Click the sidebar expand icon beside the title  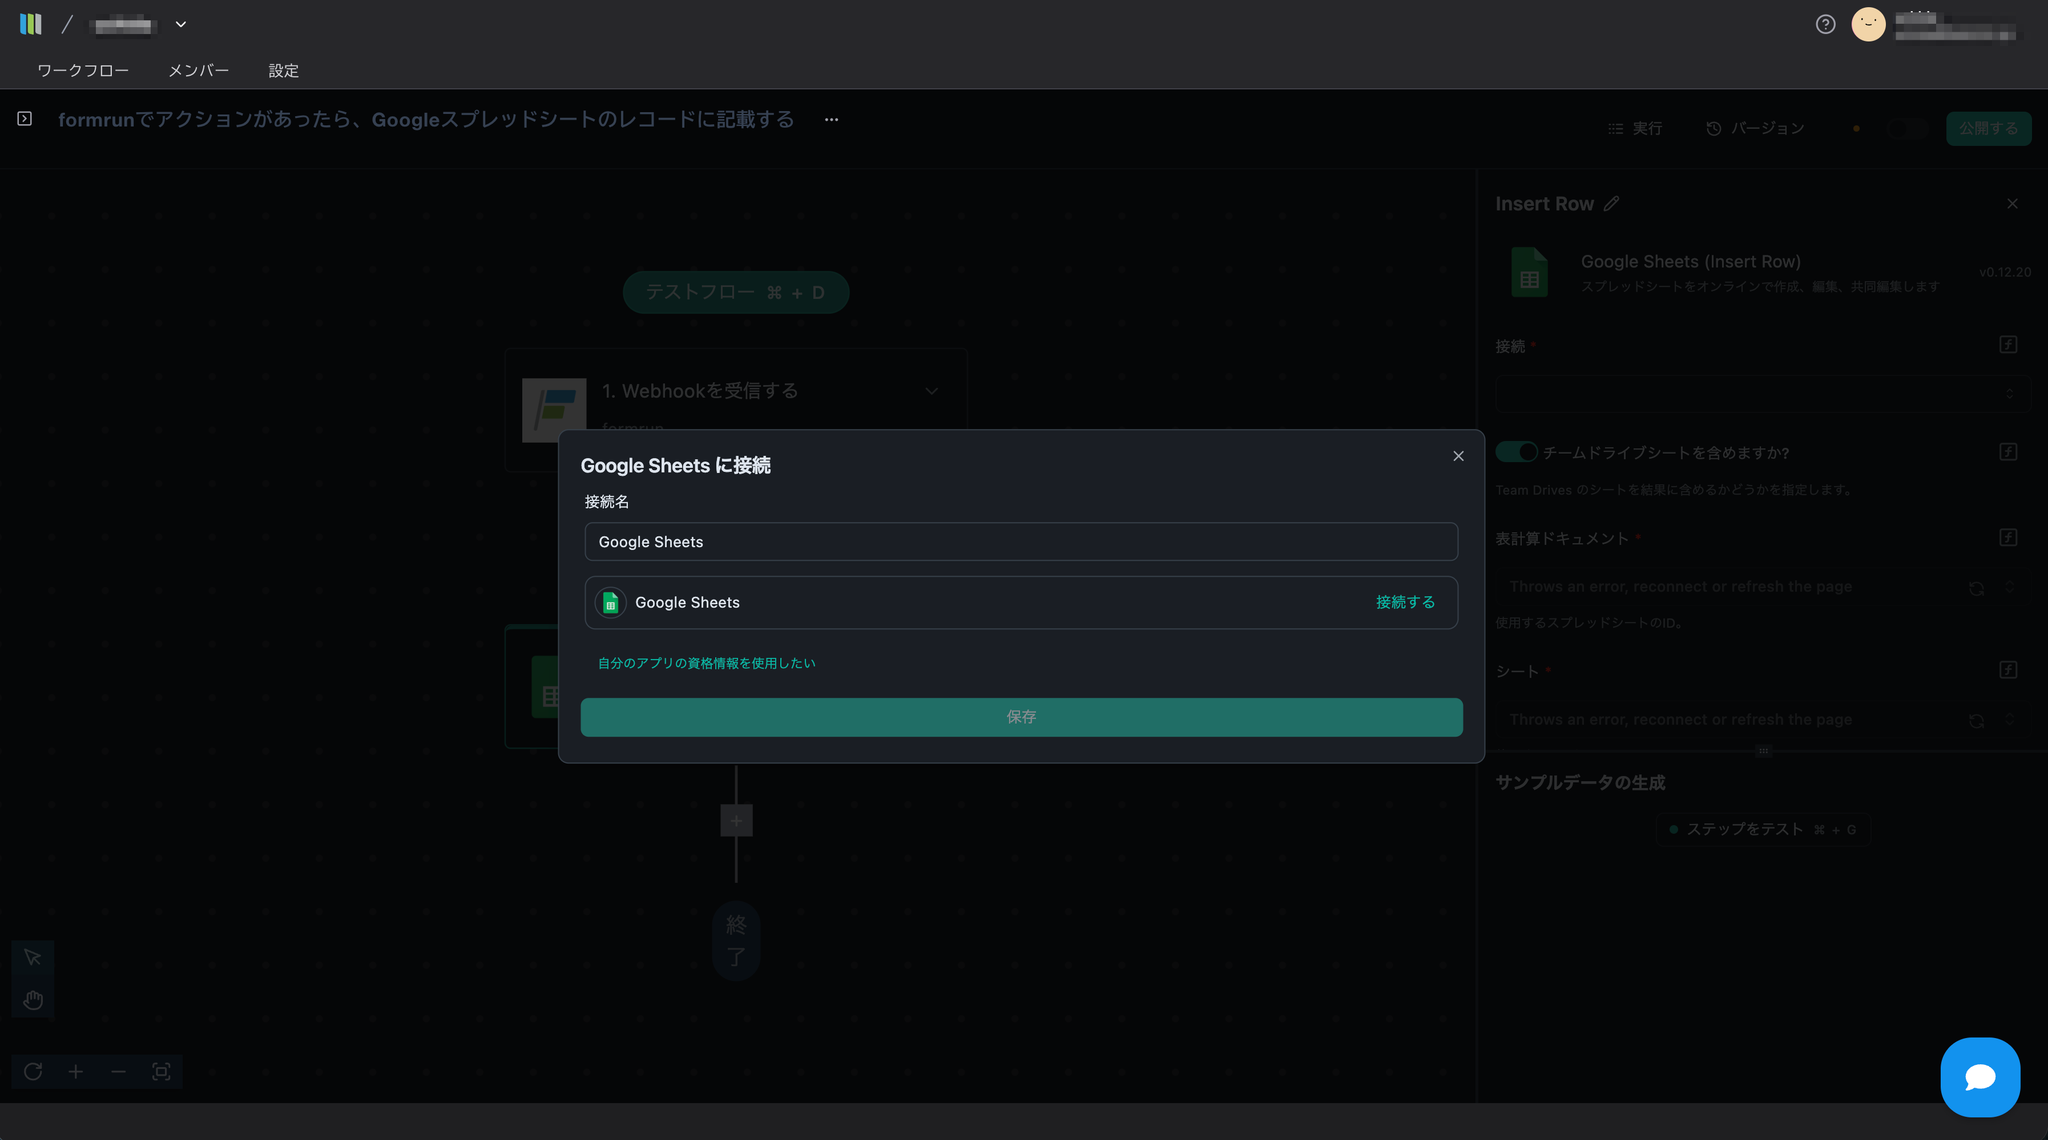click(x=25, y=119)
